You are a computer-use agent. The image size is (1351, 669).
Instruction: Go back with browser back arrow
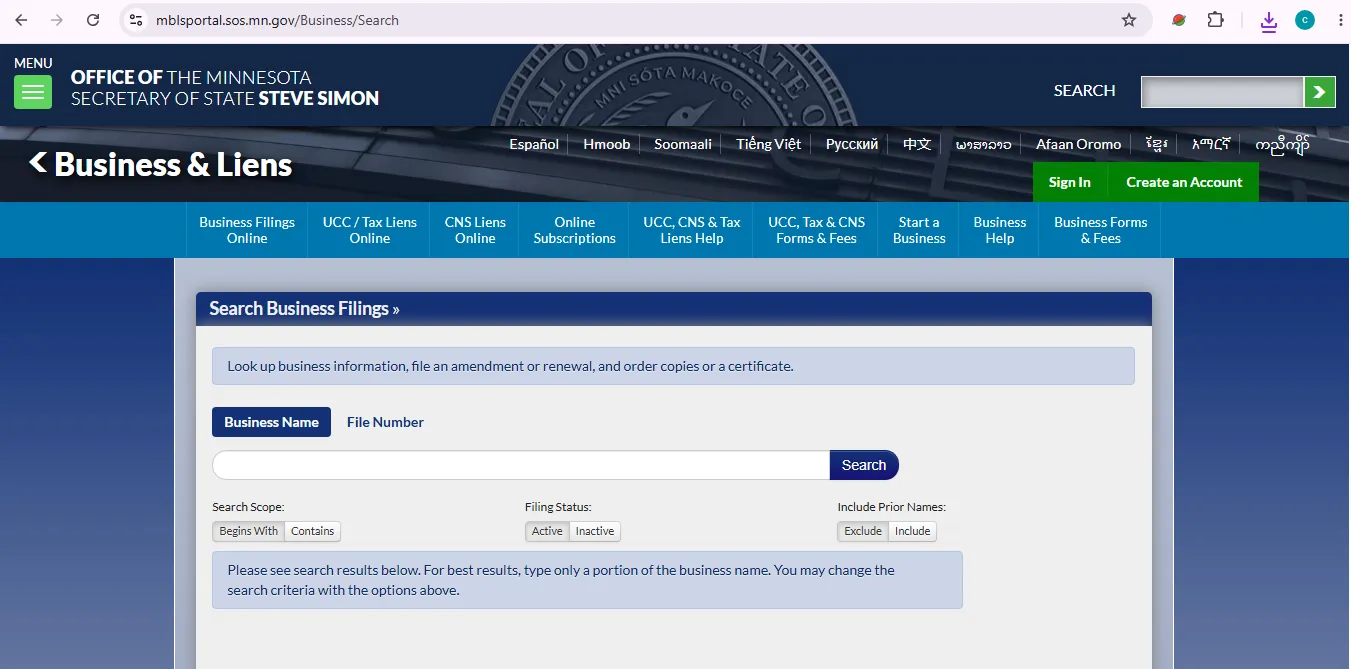21,20
